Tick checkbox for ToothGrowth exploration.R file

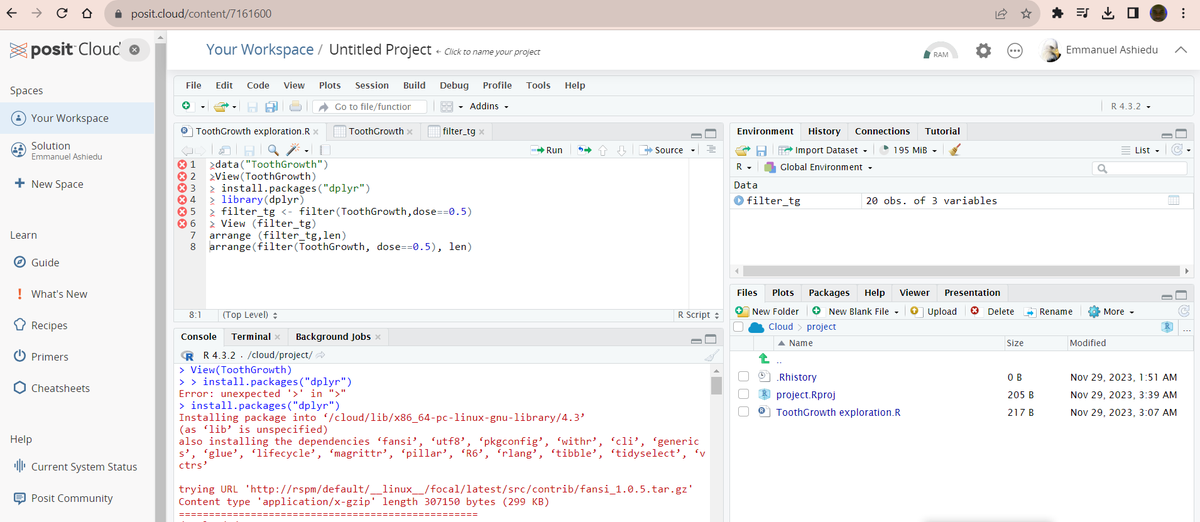pyautogui.click(x=743, y=412)
